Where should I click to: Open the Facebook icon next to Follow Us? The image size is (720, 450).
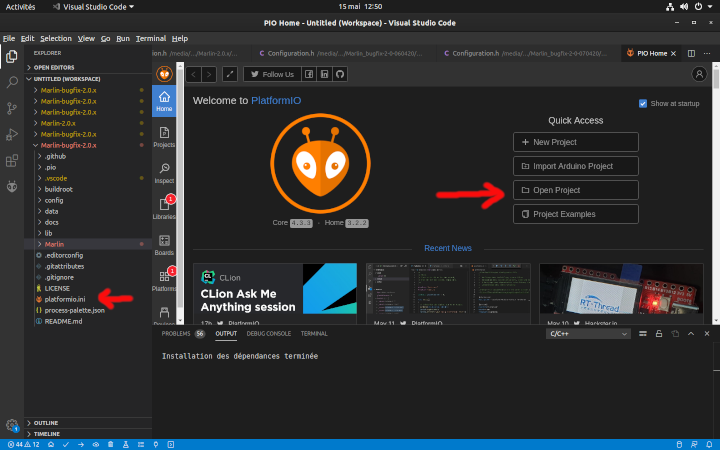309,74
